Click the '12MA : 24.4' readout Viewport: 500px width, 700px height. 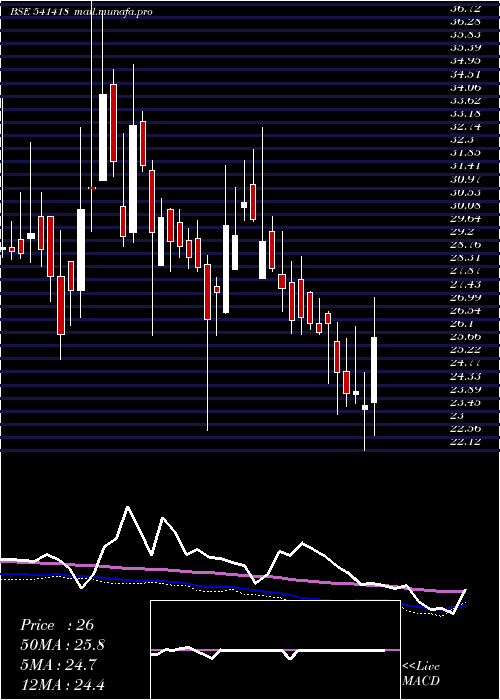click(x=62, y=684)
